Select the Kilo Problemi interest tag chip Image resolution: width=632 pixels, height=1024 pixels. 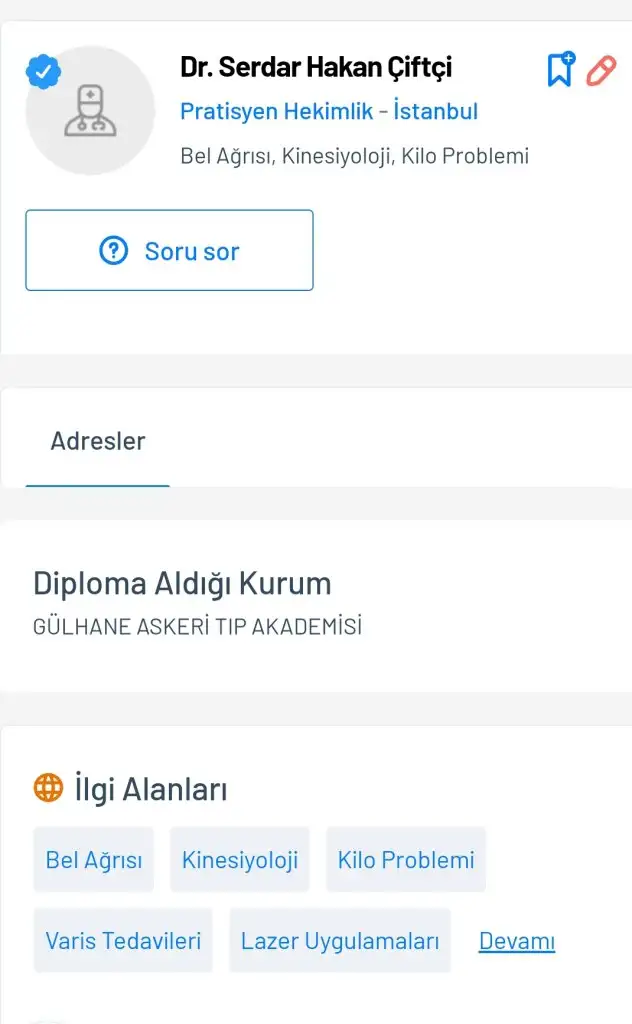coord(406,859)
